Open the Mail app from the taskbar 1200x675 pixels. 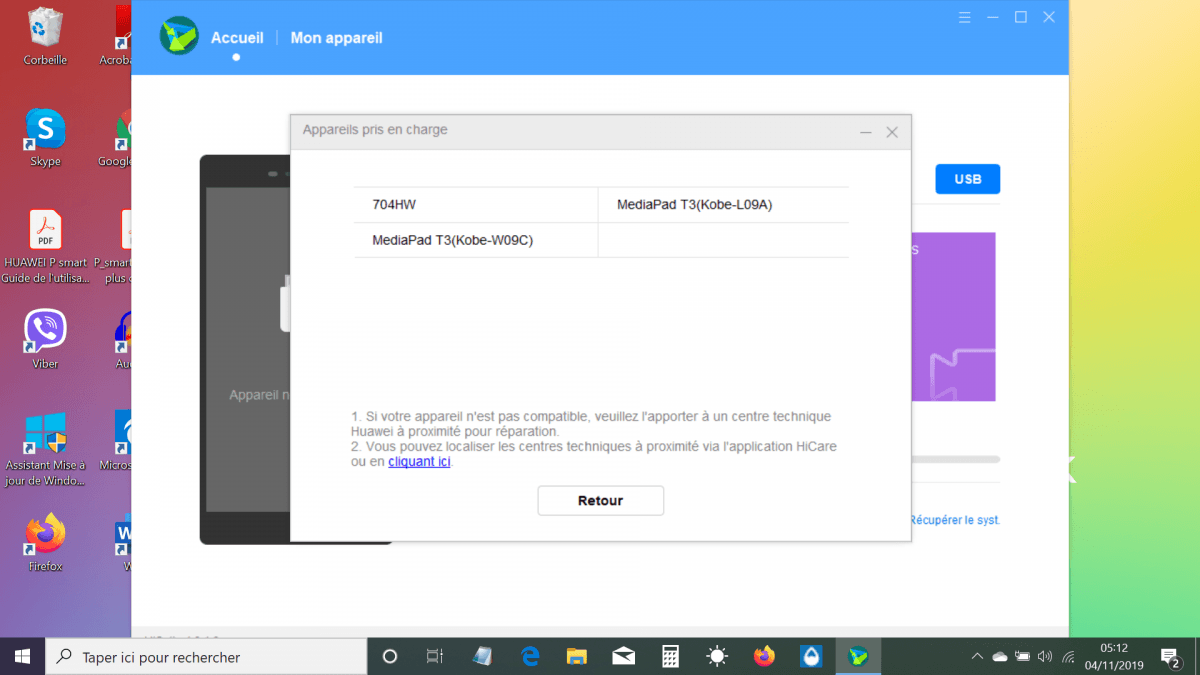624,657
